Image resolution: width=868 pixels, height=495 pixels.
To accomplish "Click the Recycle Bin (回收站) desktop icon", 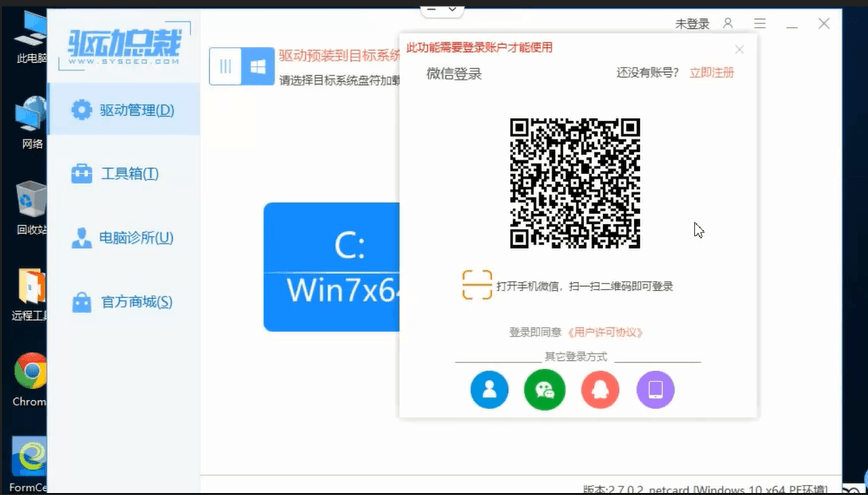I will pos(31,208).
